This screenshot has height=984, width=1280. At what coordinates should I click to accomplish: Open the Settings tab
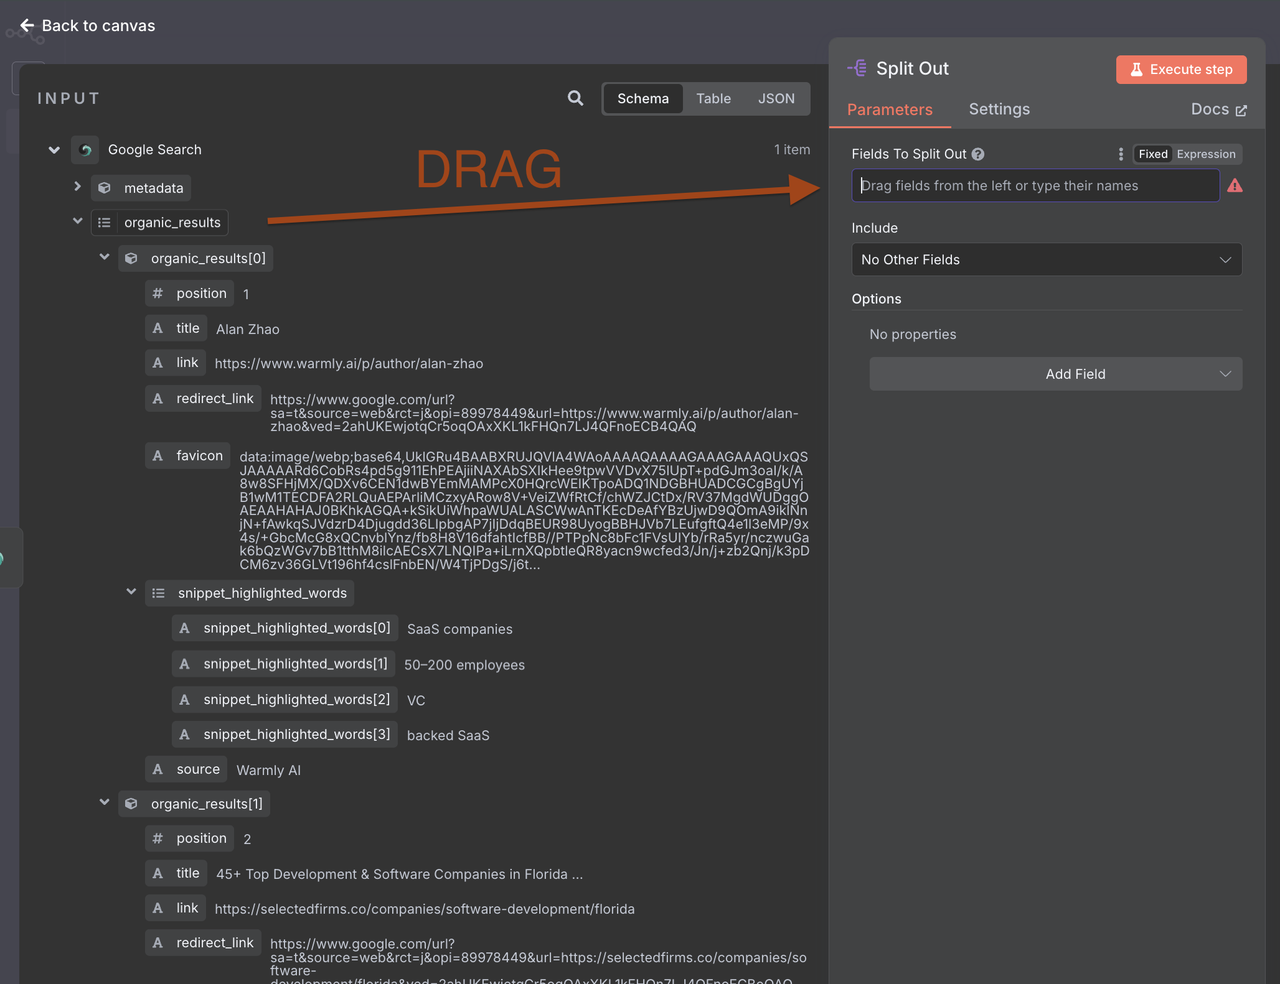click(x=999, y=109)
